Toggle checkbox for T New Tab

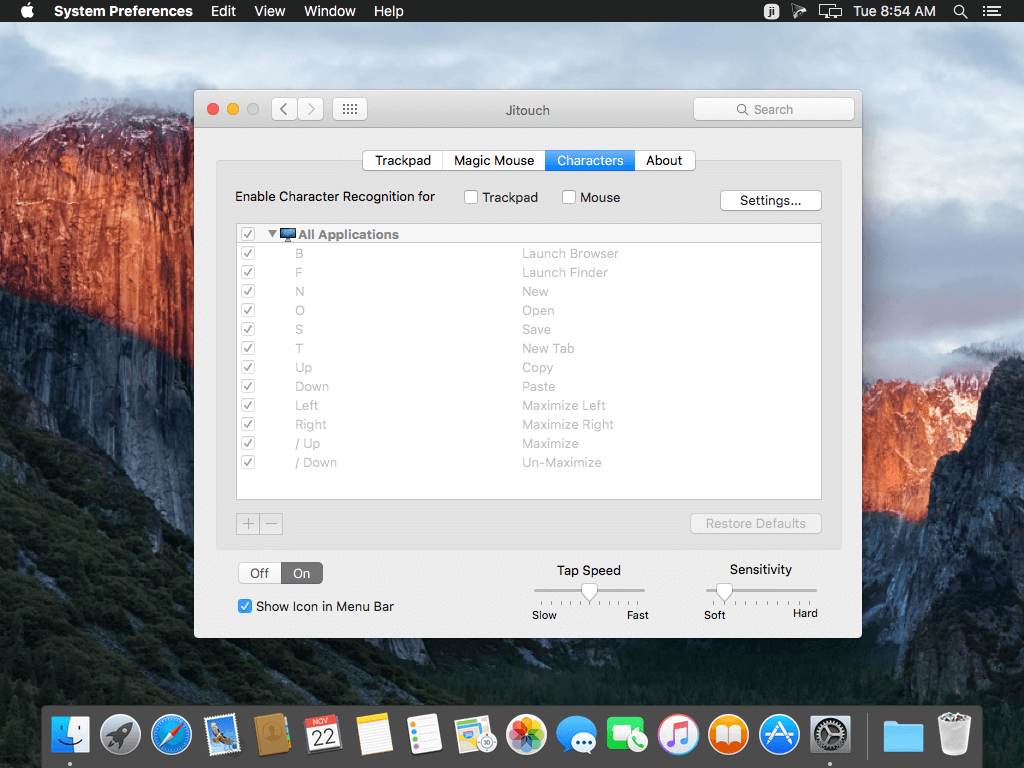pyautogui.click(x=248, y=348)
